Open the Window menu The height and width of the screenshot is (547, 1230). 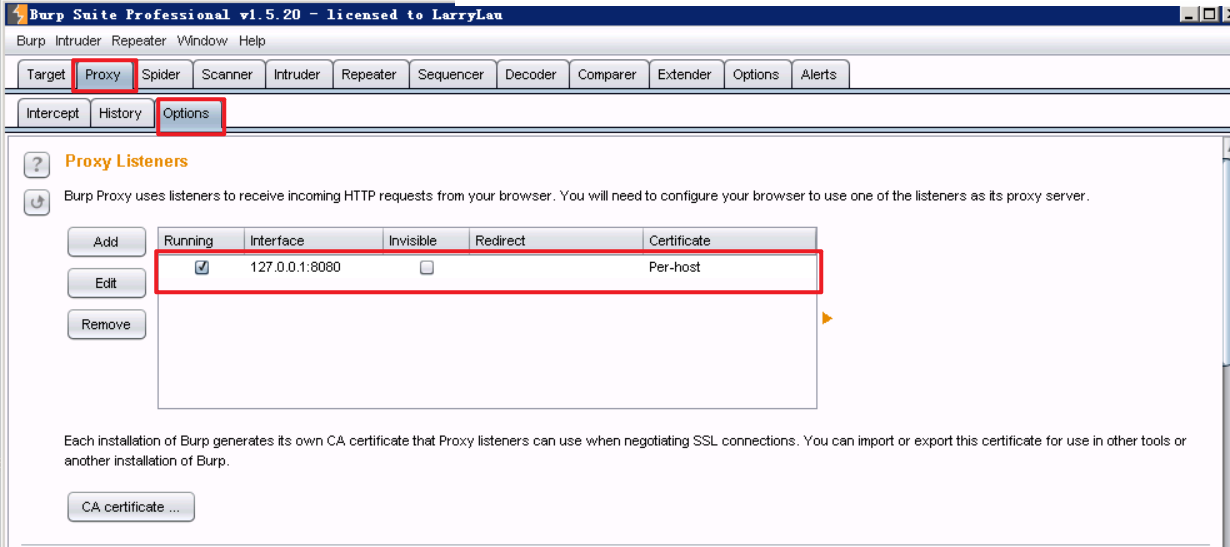coord(202,41)
